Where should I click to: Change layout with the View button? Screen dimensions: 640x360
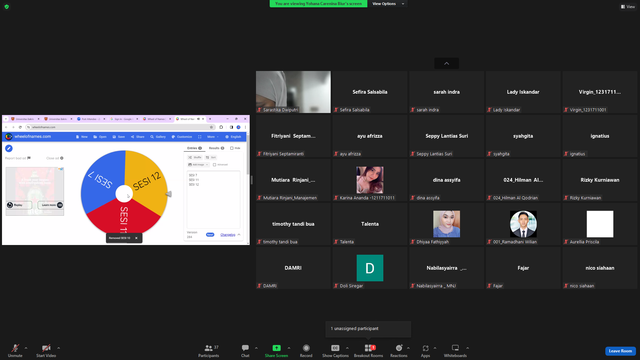click(628, 7)
